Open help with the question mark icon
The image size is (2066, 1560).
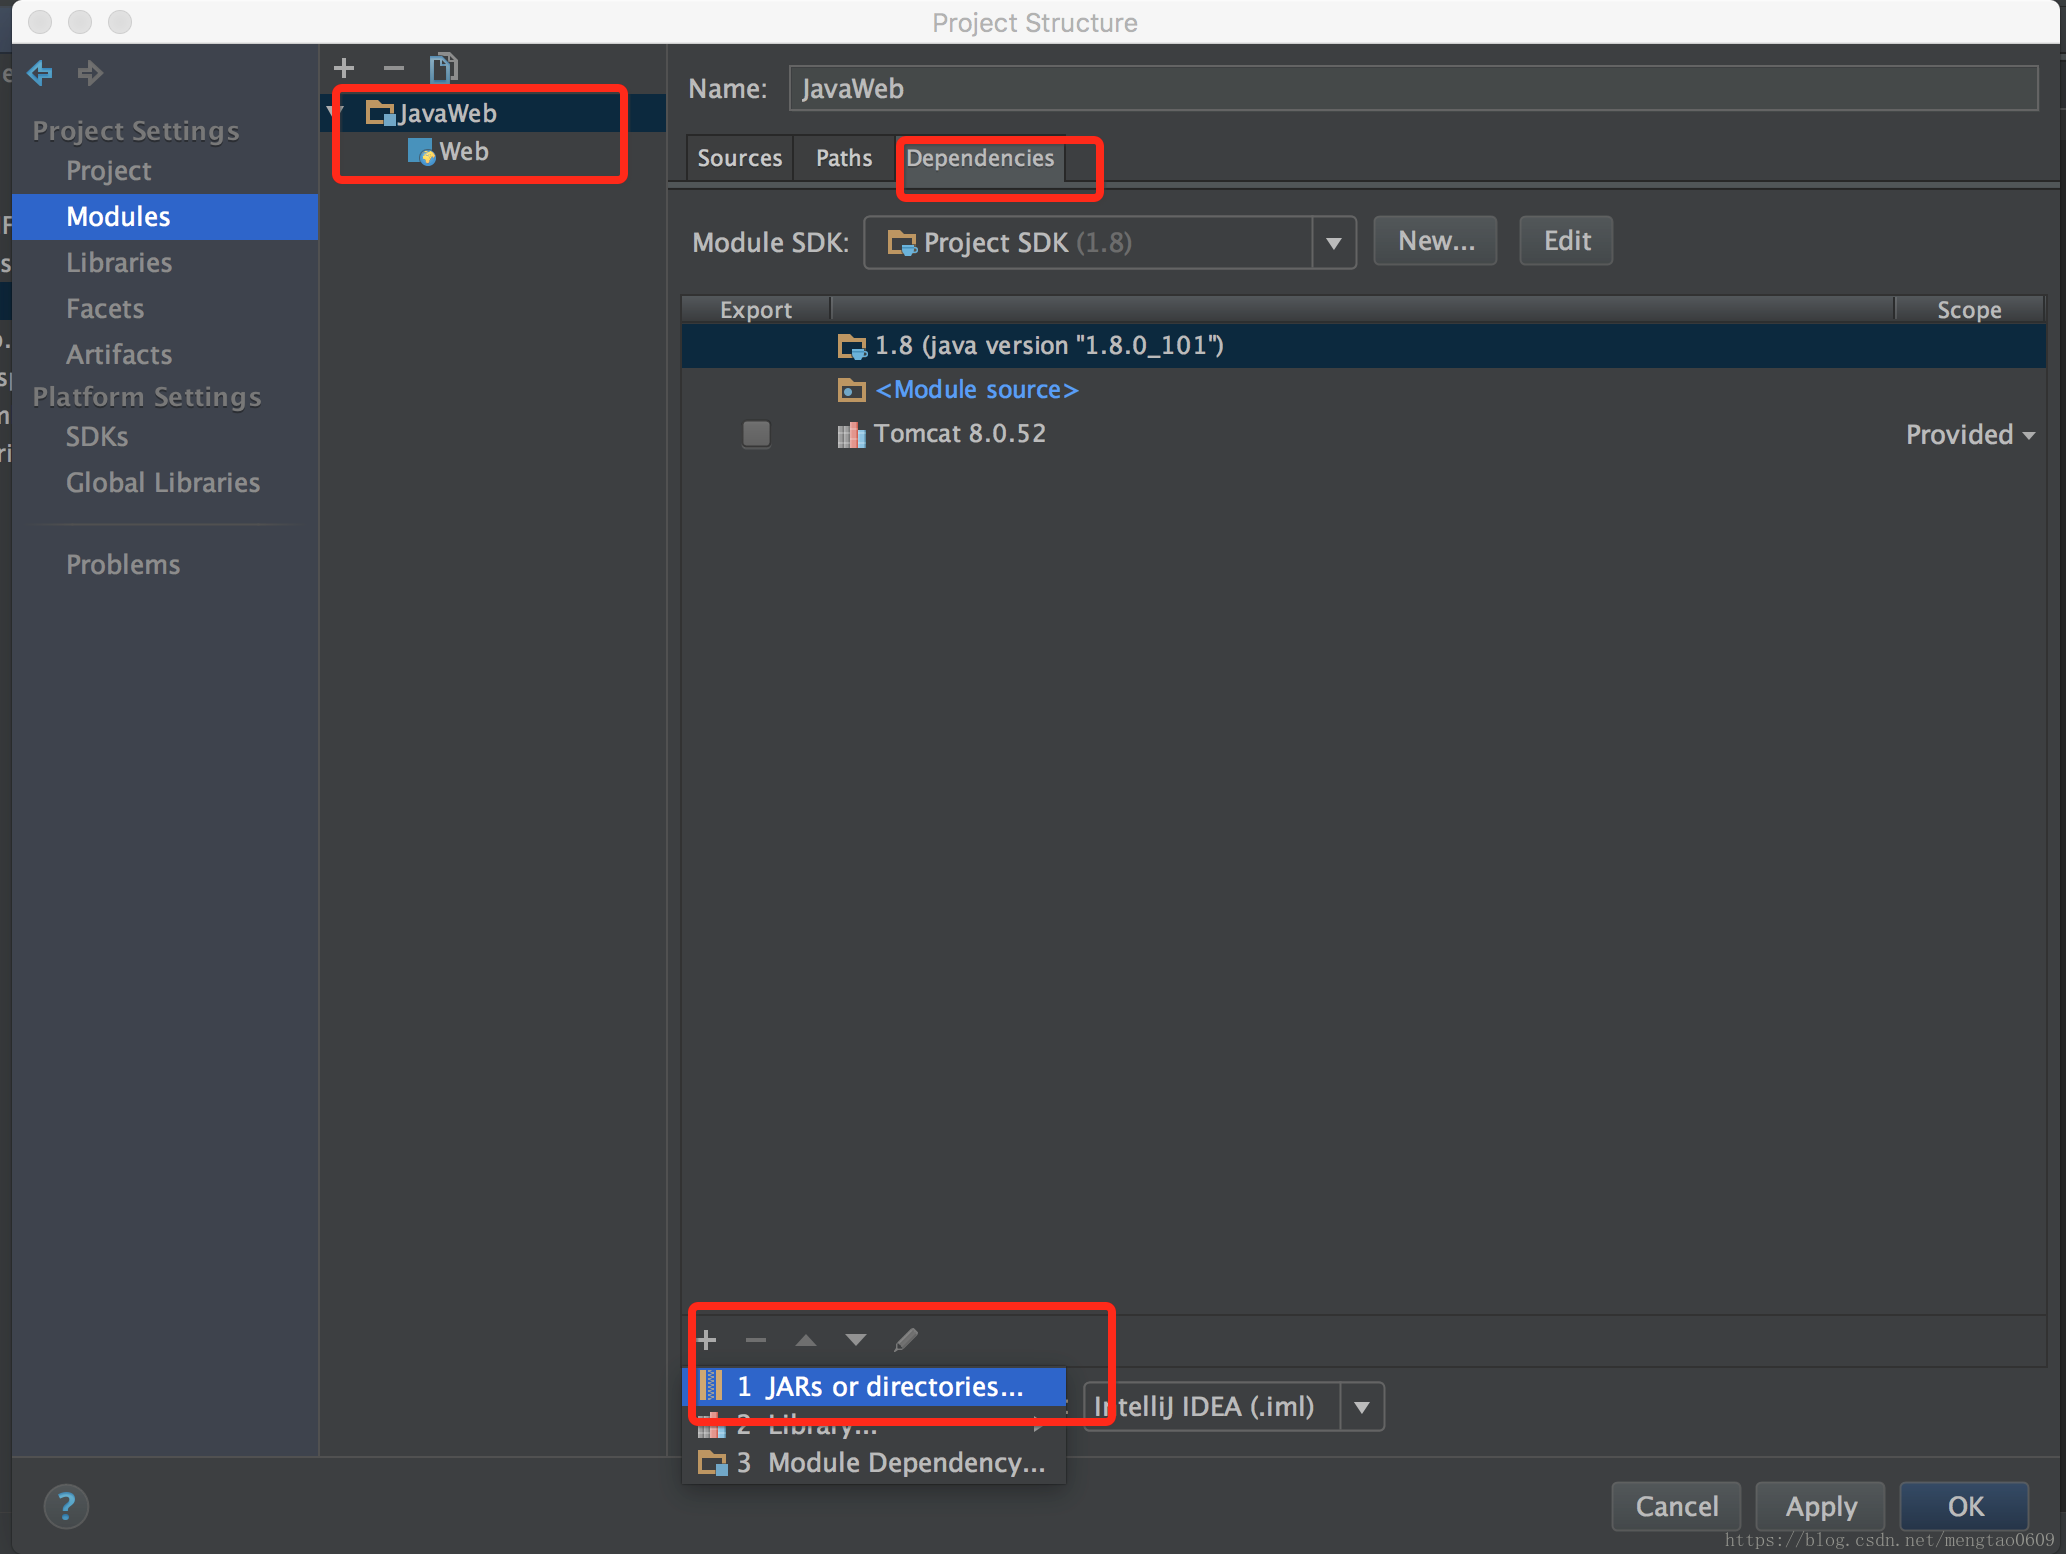click(x=66, y=1507)
